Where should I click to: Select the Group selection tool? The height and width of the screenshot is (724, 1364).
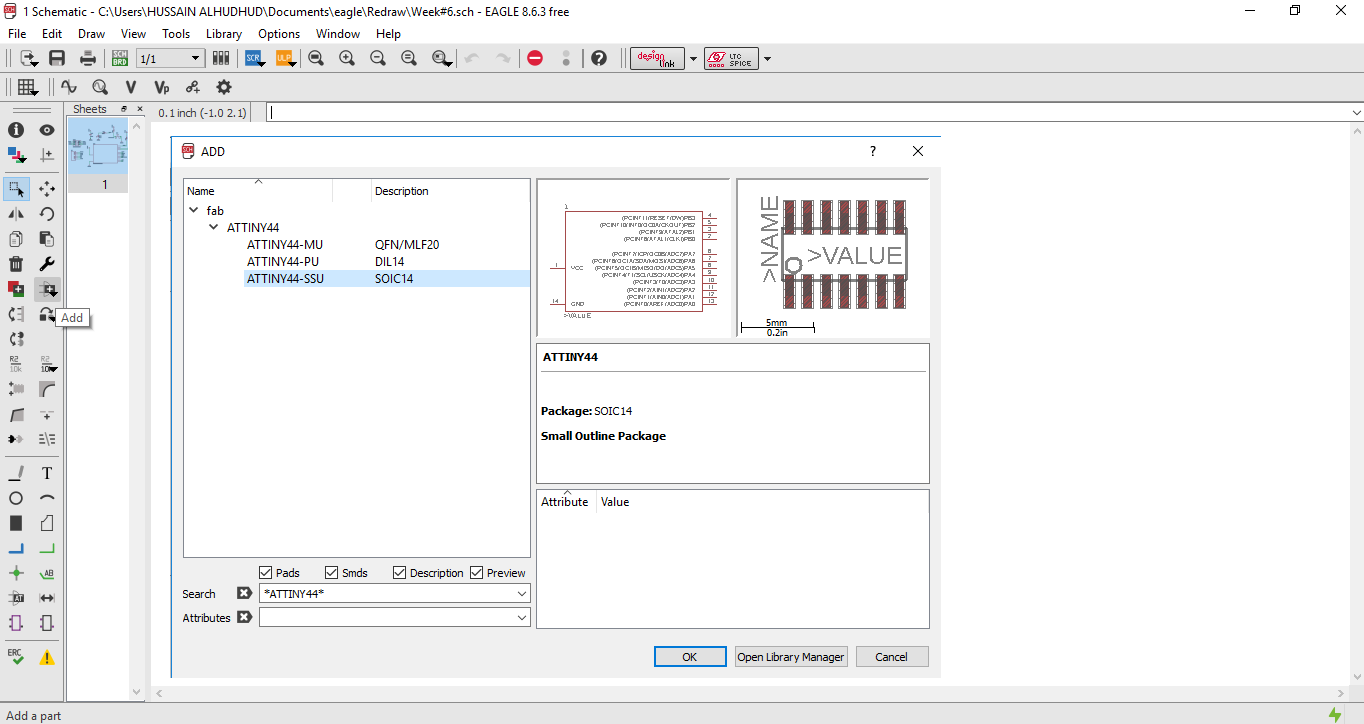point(16,188)
